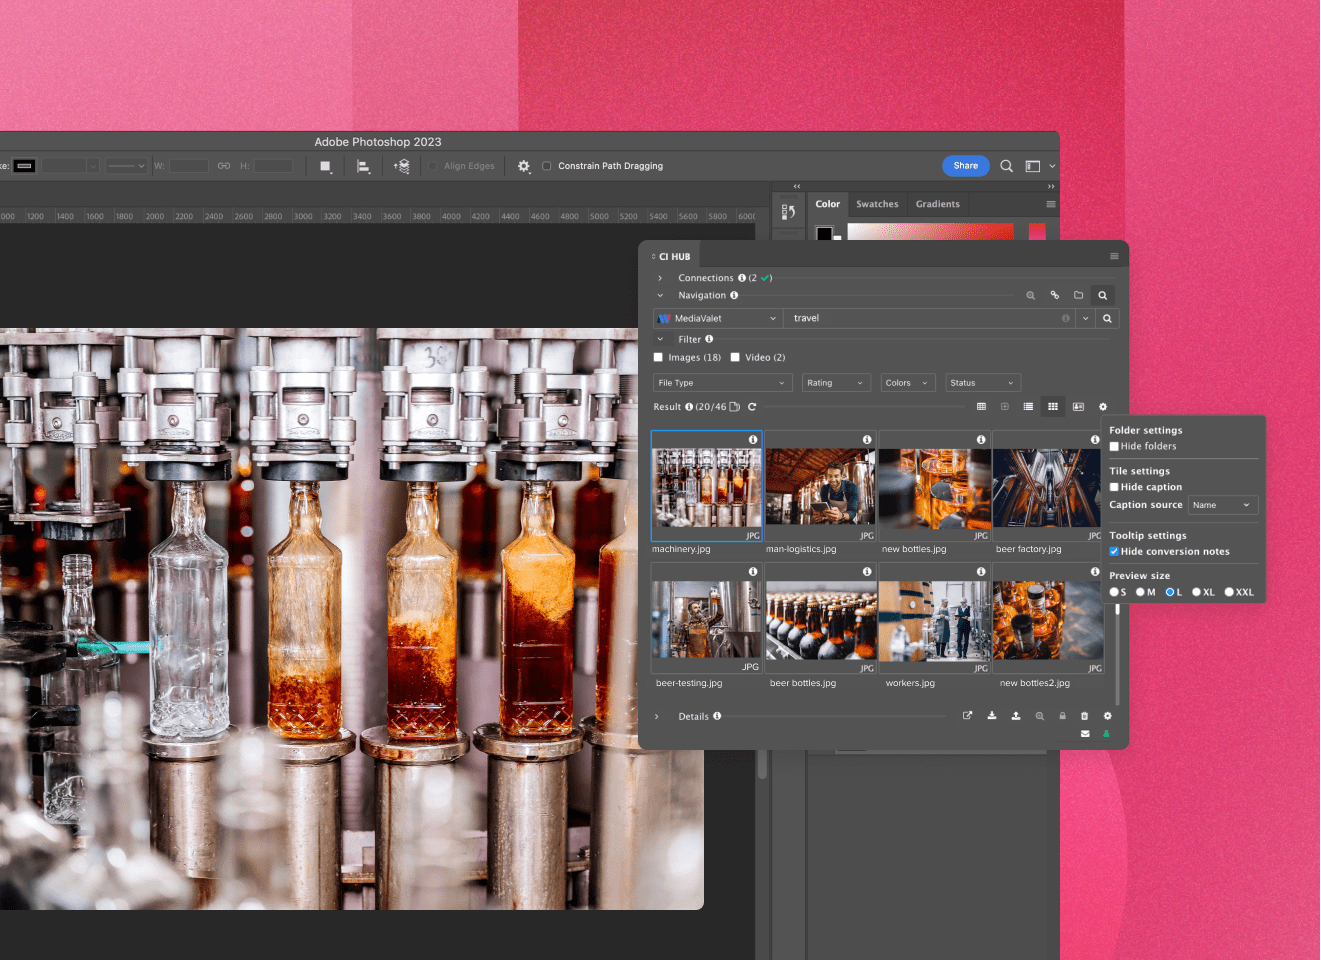The image size is (1321, 960).
Task: Click the foreground color swatch in Color panel
Action: point(824,233)
